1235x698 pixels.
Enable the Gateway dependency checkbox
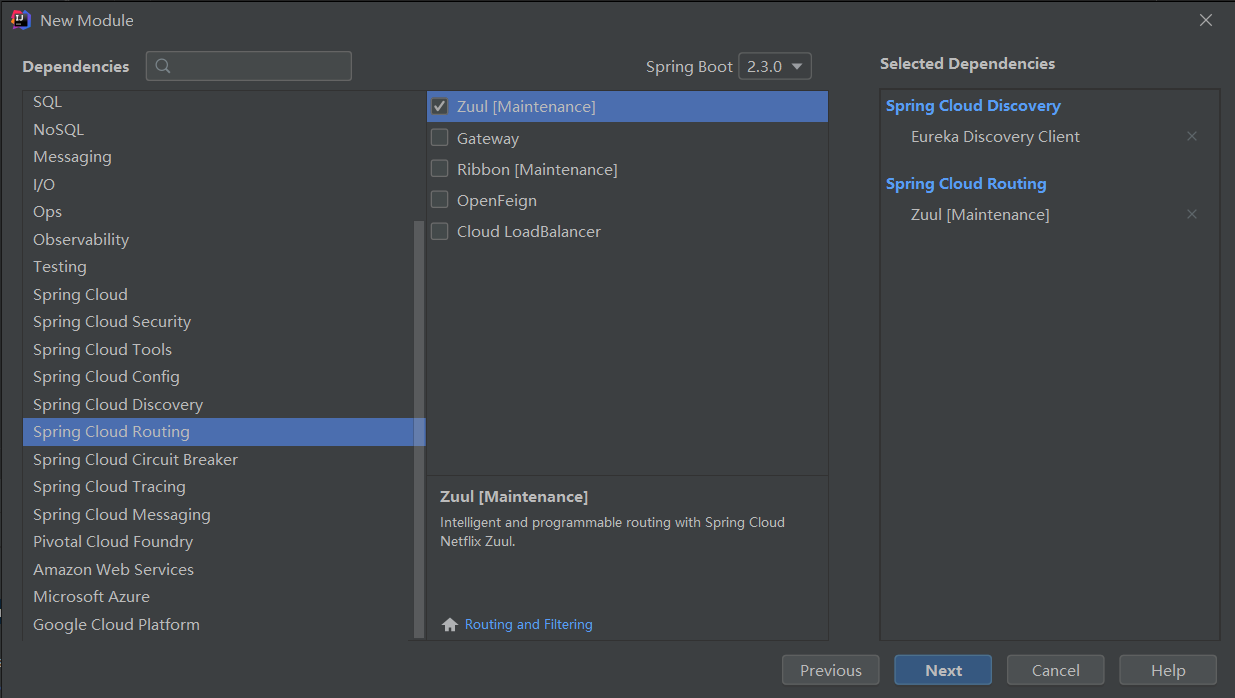click(439, 138)
